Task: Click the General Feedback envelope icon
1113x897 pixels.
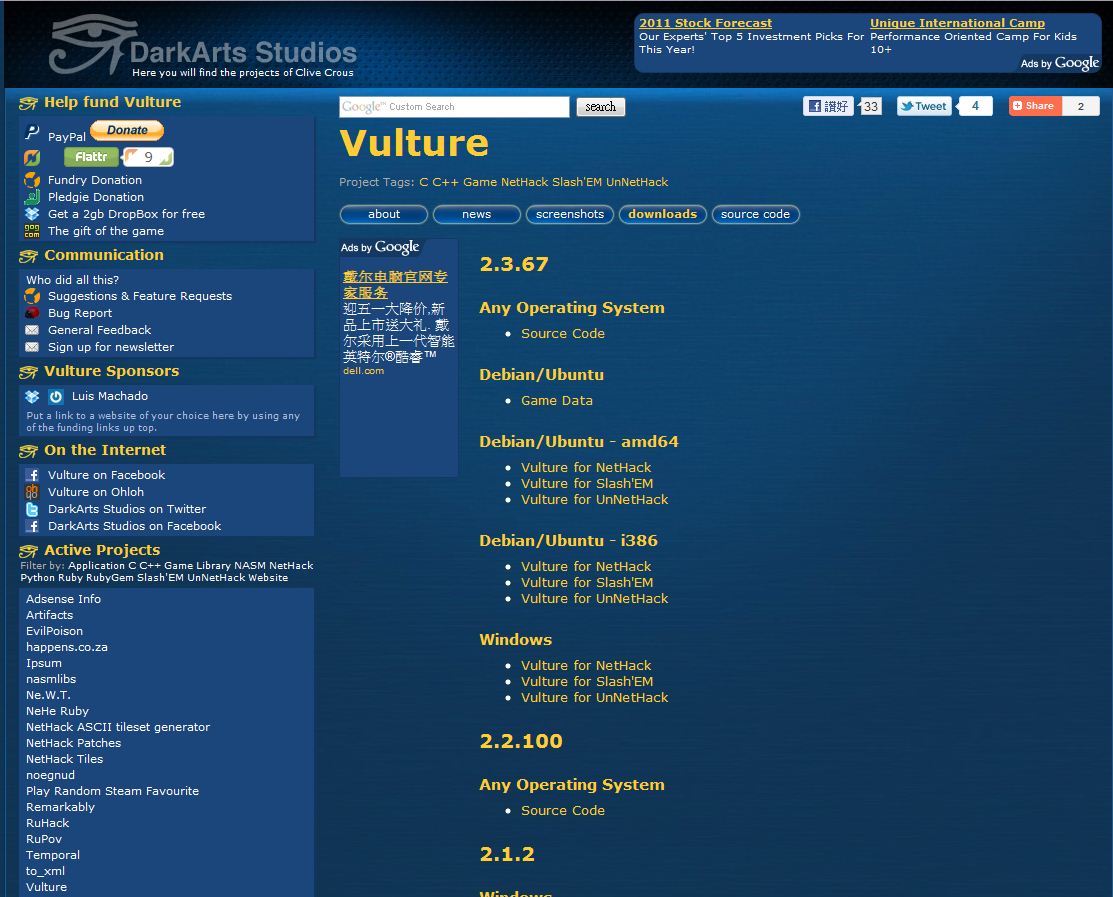Action: [x=32, y=330]
